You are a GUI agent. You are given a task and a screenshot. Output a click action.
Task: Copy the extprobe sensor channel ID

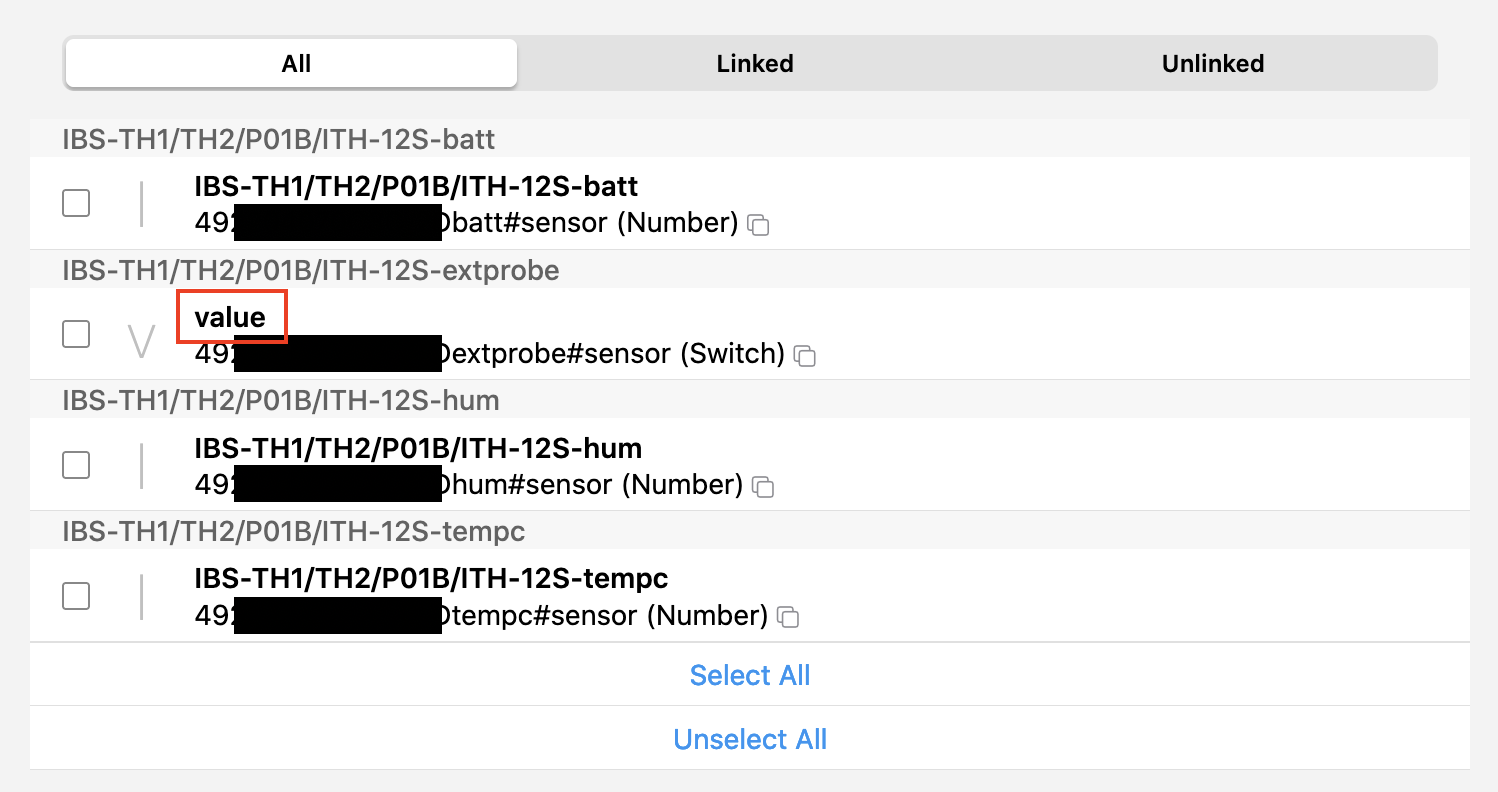[804, 356]
